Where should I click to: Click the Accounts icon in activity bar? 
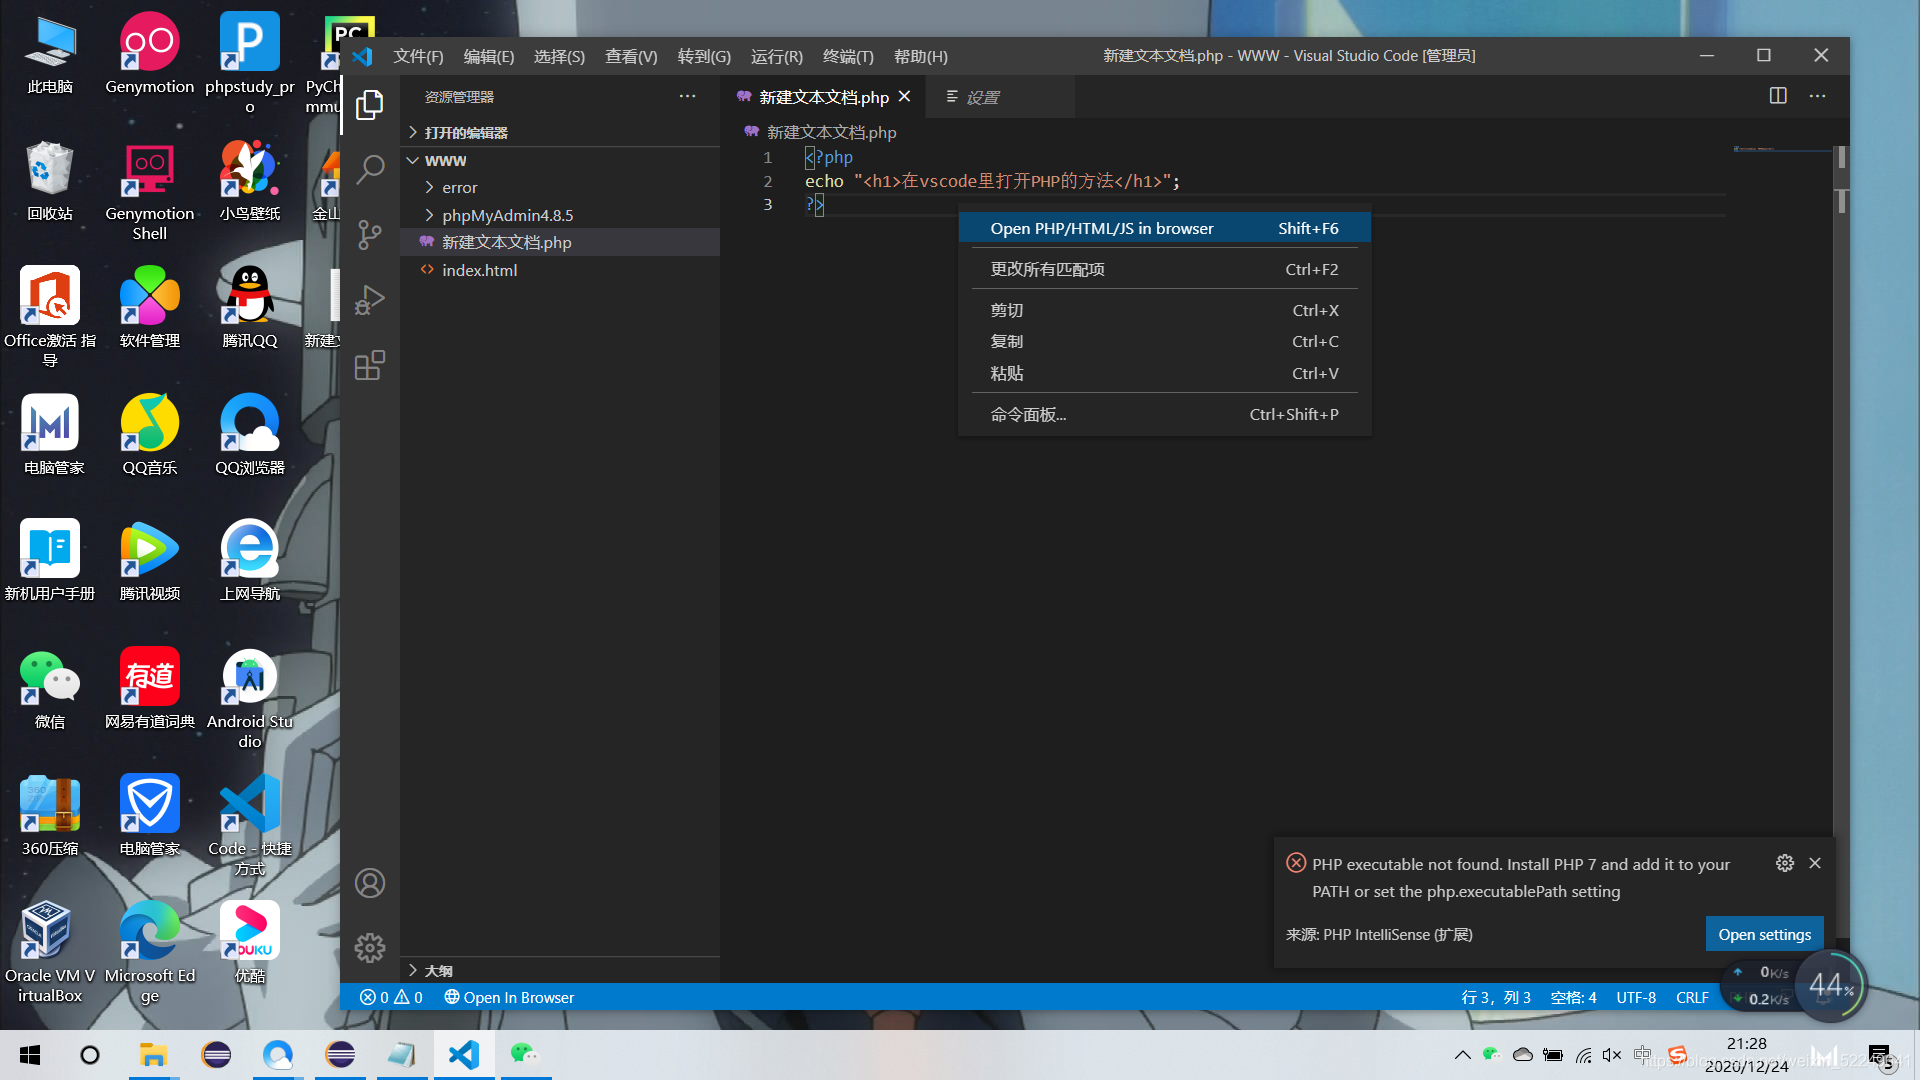369,883
